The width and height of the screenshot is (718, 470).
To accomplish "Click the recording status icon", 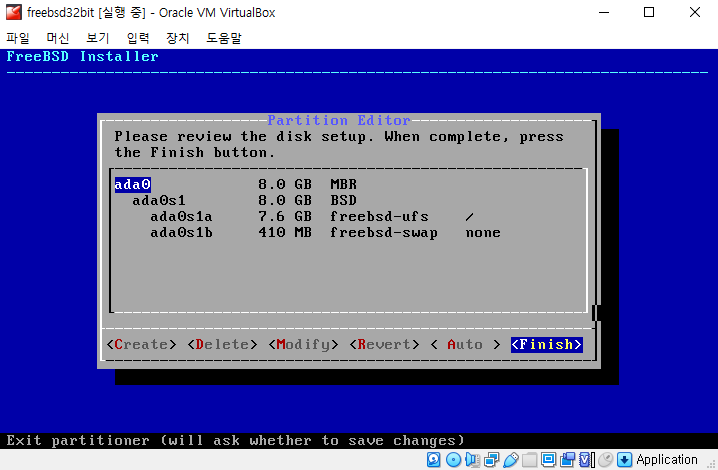I will point(567,459).
